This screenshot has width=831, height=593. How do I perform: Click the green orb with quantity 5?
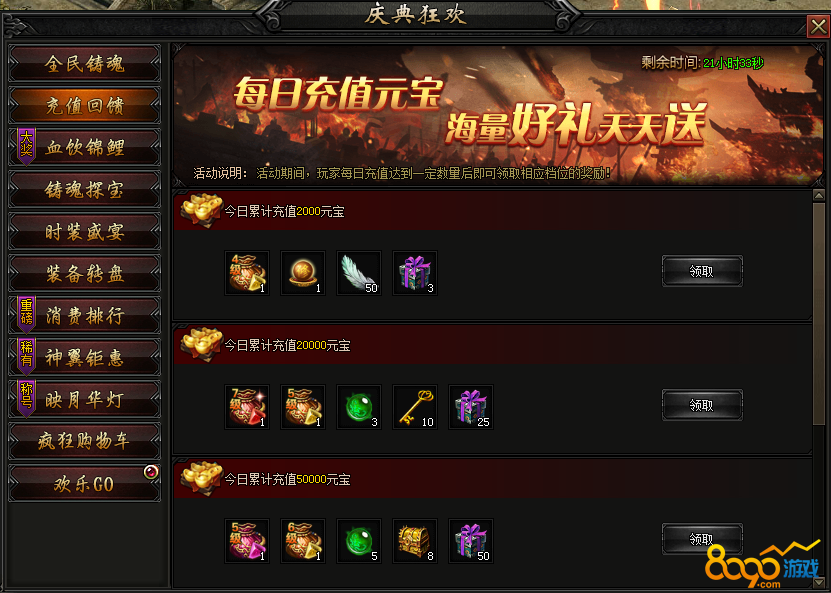pos(359,541)
